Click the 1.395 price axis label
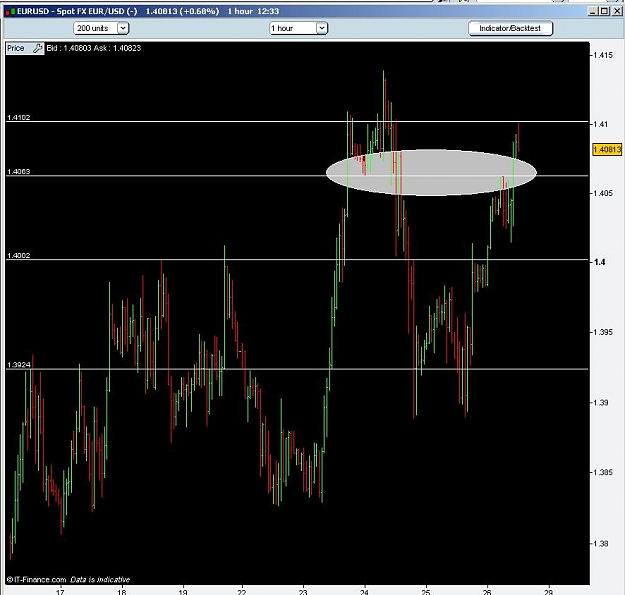The width and height of the screenshot is (625, 595). [x=603, y=332]
